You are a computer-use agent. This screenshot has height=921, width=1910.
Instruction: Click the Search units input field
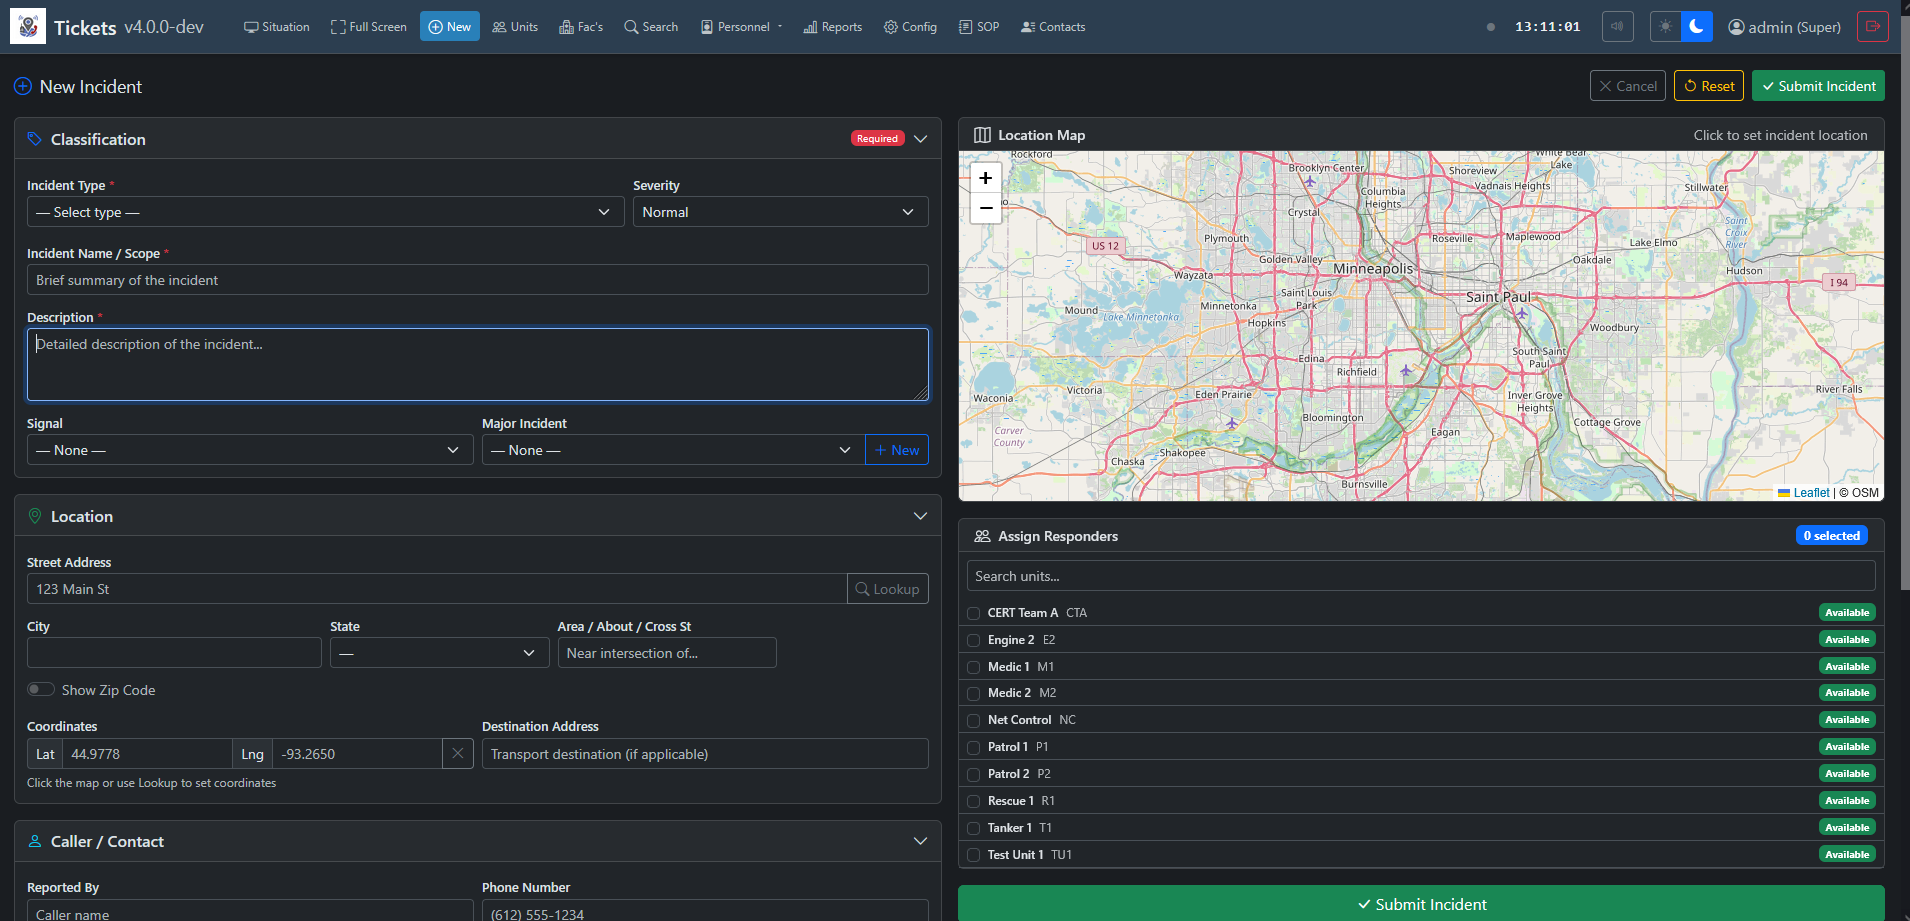1420,576
